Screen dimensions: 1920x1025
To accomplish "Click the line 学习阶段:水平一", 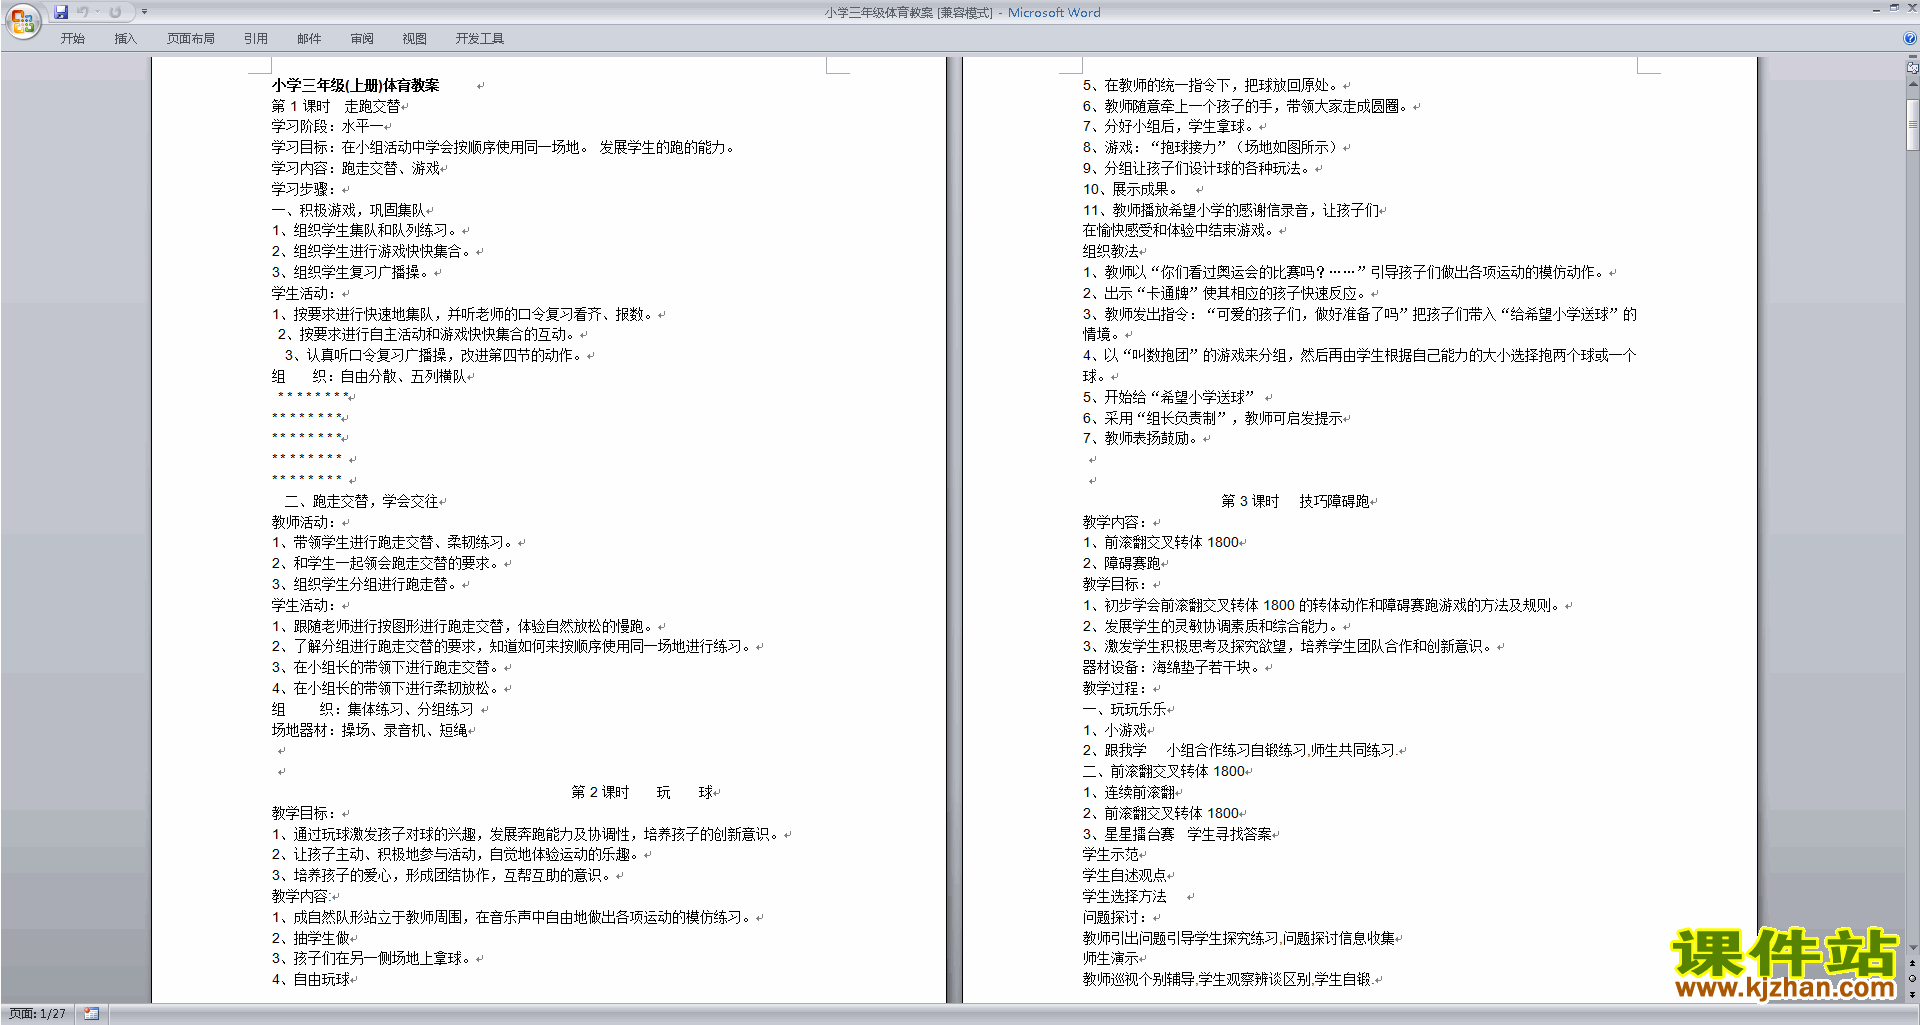I will (328, 127).
